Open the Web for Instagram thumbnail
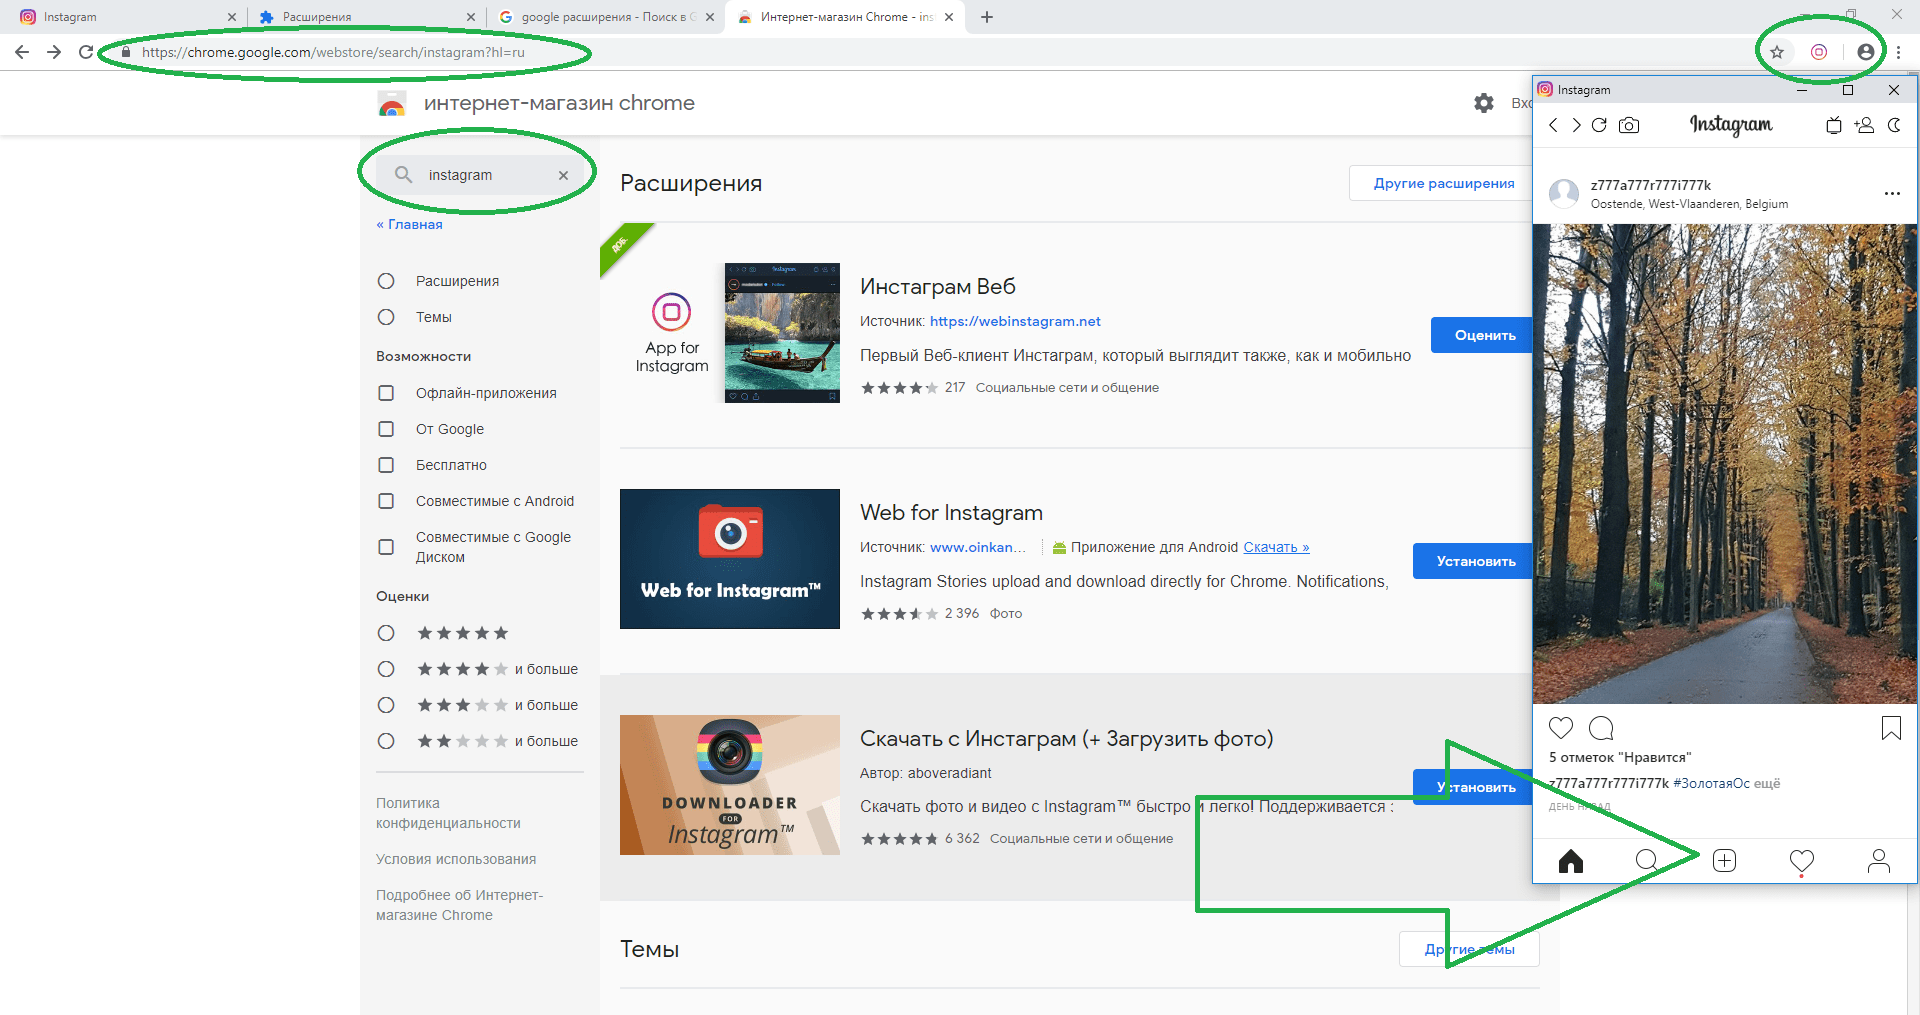1920x1015 pixels. [730, 559]
